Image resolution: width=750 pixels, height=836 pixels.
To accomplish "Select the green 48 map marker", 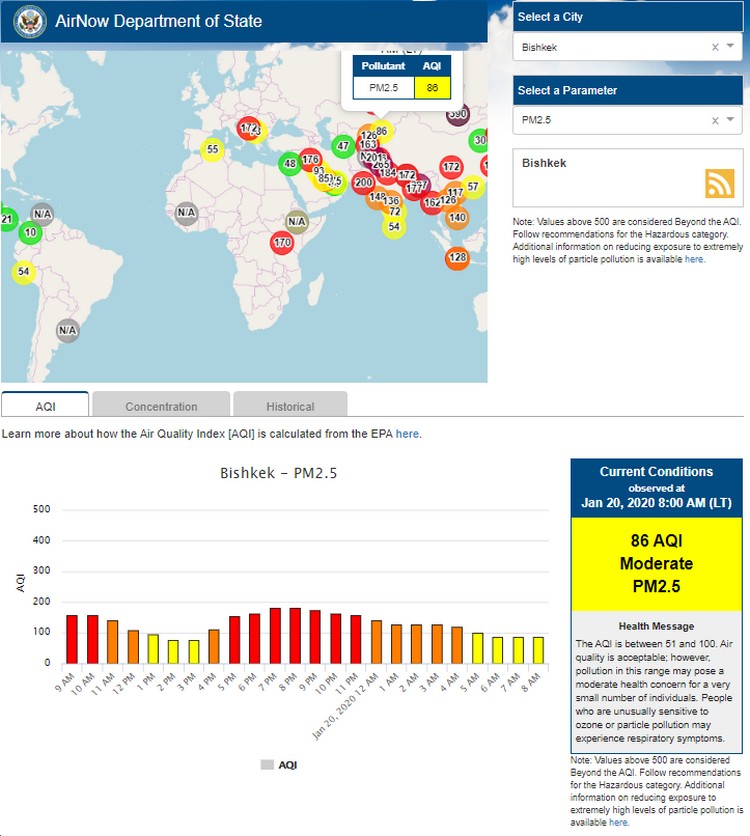I will click(290, 163).
